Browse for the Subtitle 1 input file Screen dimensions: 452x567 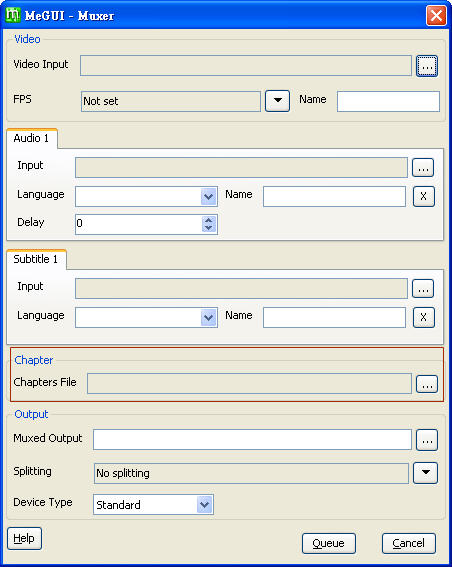pyautogui.click(x=423, y=289)
